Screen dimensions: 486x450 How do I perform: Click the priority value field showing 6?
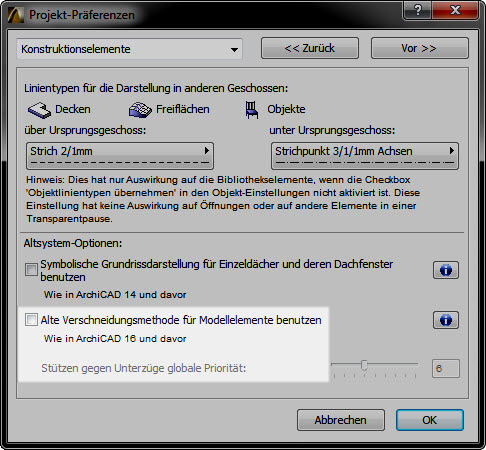tap(446, 368)
